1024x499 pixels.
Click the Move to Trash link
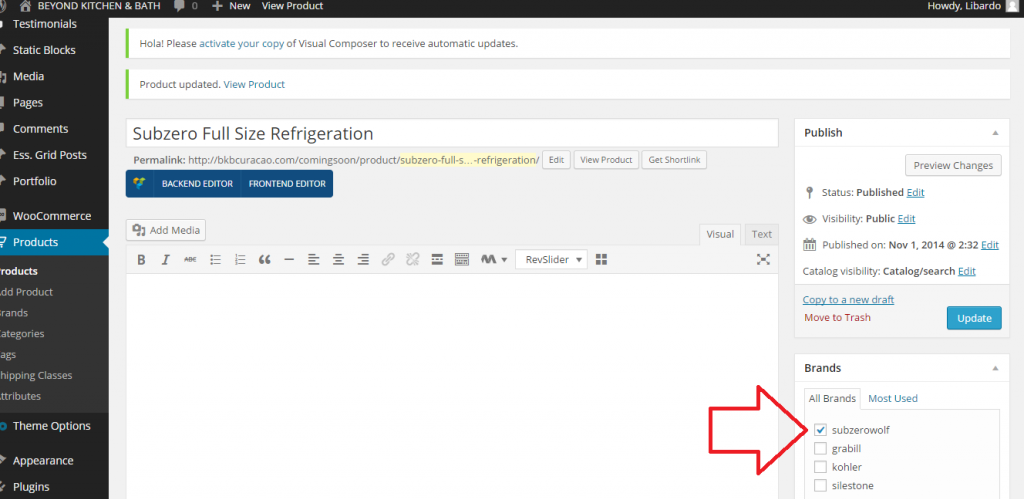click(x=837, y=318)
